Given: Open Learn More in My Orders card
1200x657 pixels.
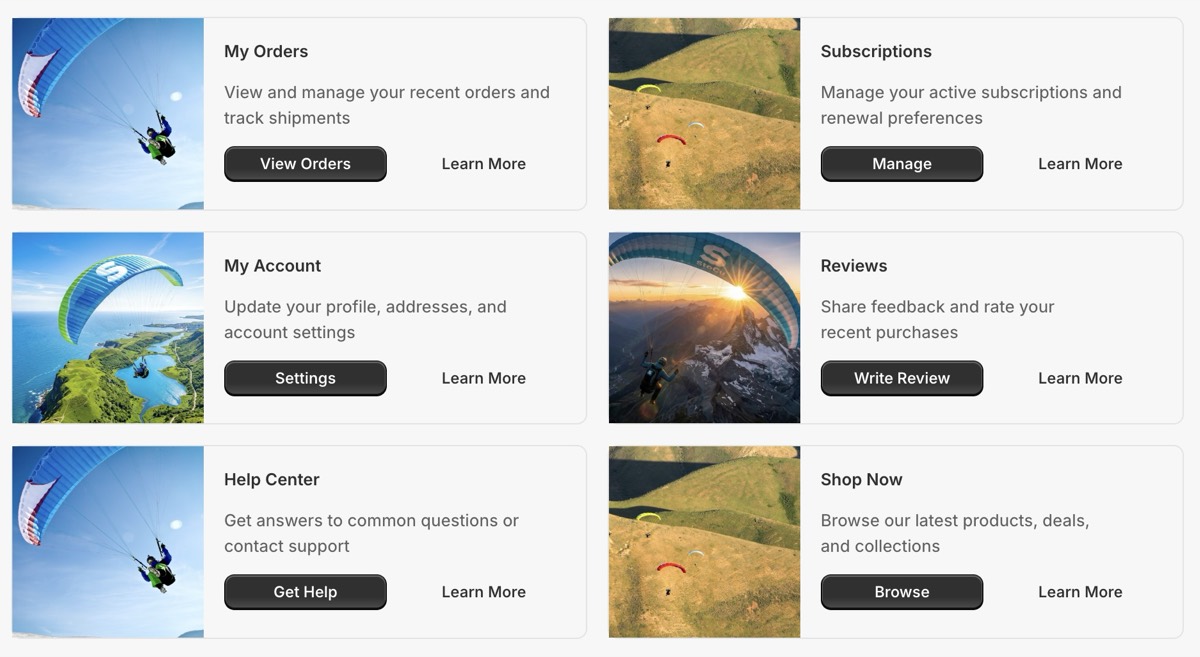Looking at the screenshot, I should pos(484,164).
